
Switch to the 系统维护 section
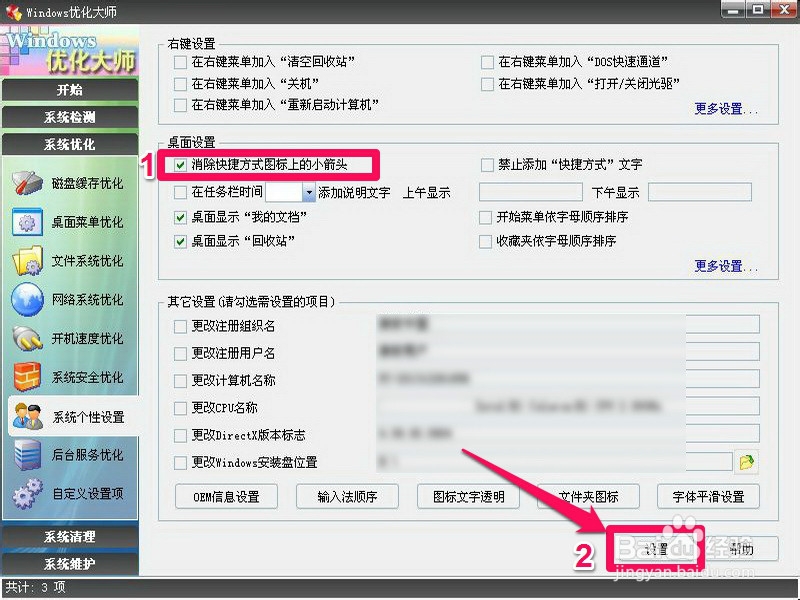[70, 562]
